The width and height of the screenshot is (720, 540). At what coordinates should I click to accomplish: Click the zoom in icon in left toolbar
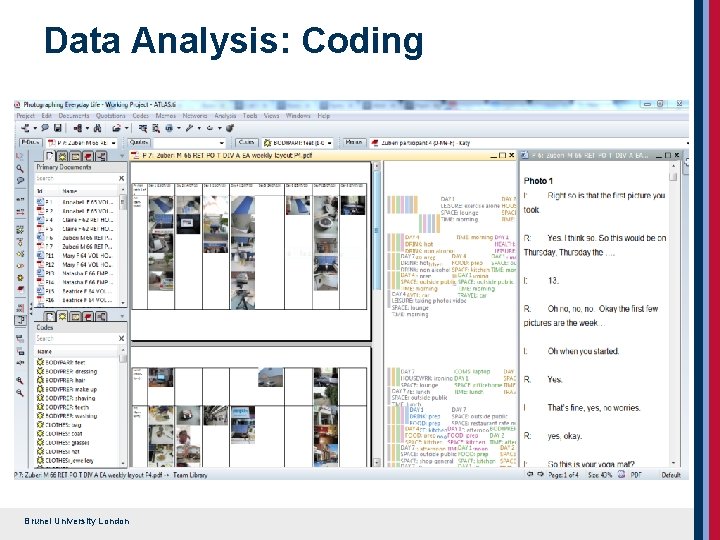pyautogui.click(x=20, y=381)
